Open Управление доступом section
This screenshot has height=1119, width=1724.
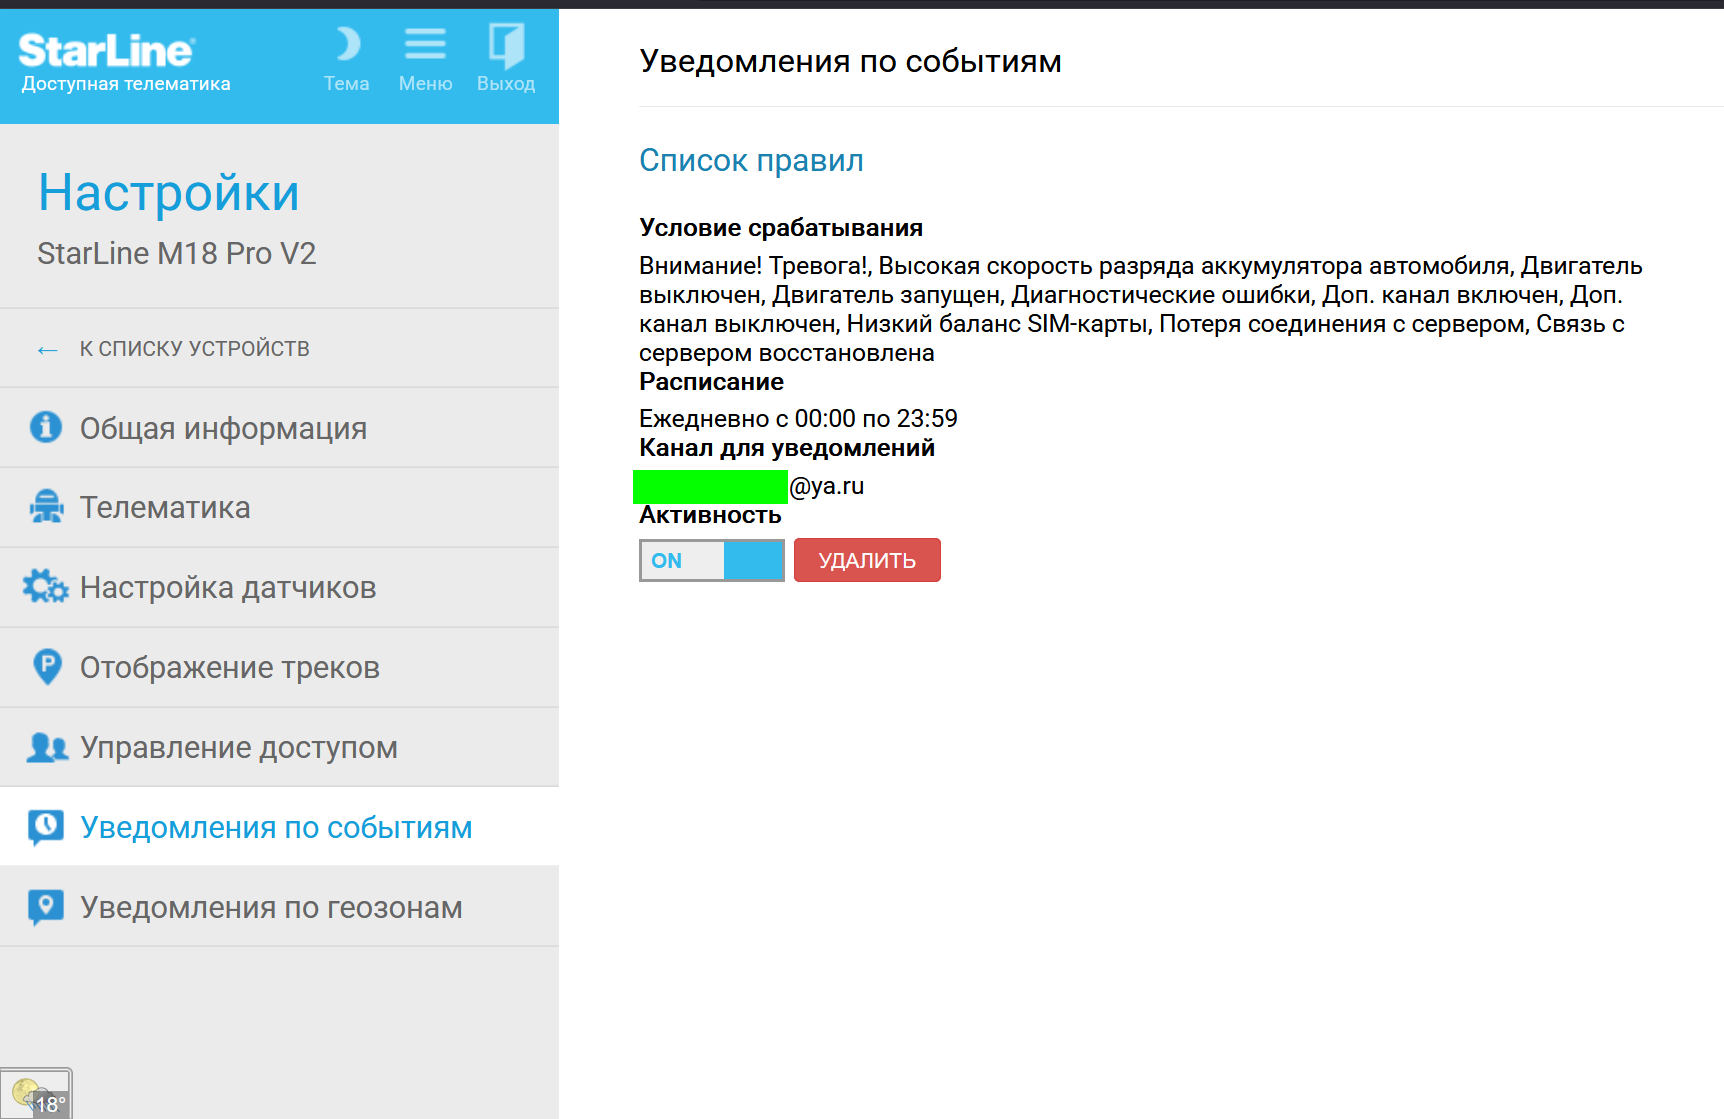279,747
